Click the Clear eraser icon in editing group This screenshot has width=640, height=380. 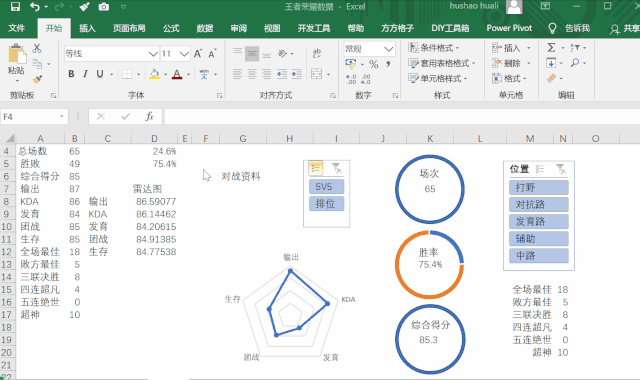click(551, 78)
